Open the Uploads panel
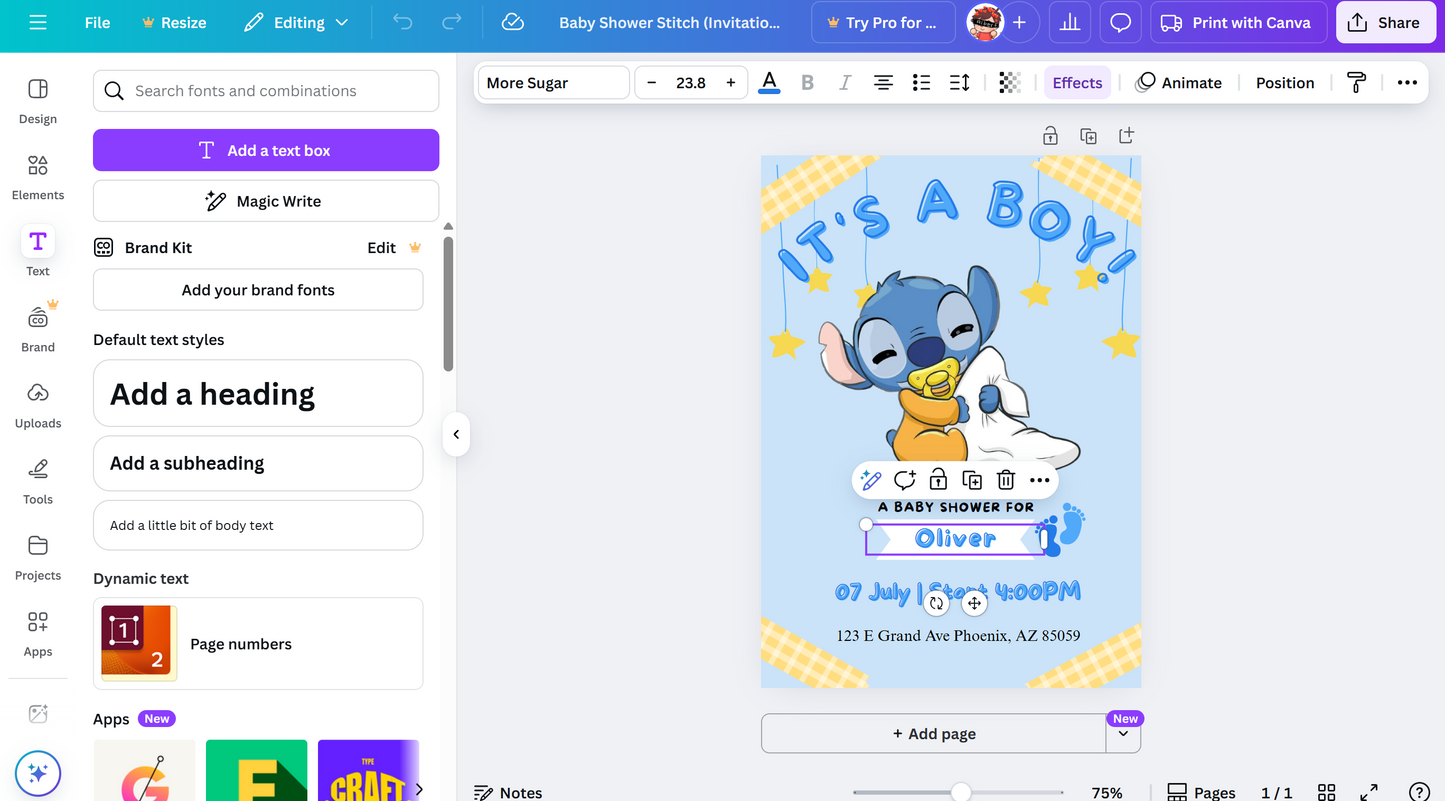Viewport: 1445px width, 801px height. (x=37, y=405)
